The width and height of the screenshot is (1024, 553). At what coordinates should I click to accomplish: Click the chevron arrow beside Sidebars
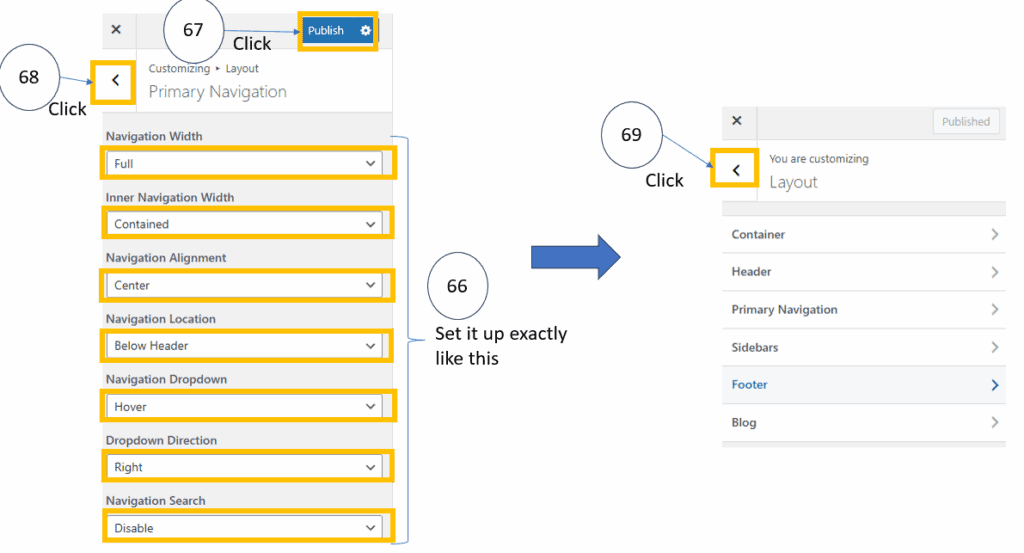[x=994, y=348]
